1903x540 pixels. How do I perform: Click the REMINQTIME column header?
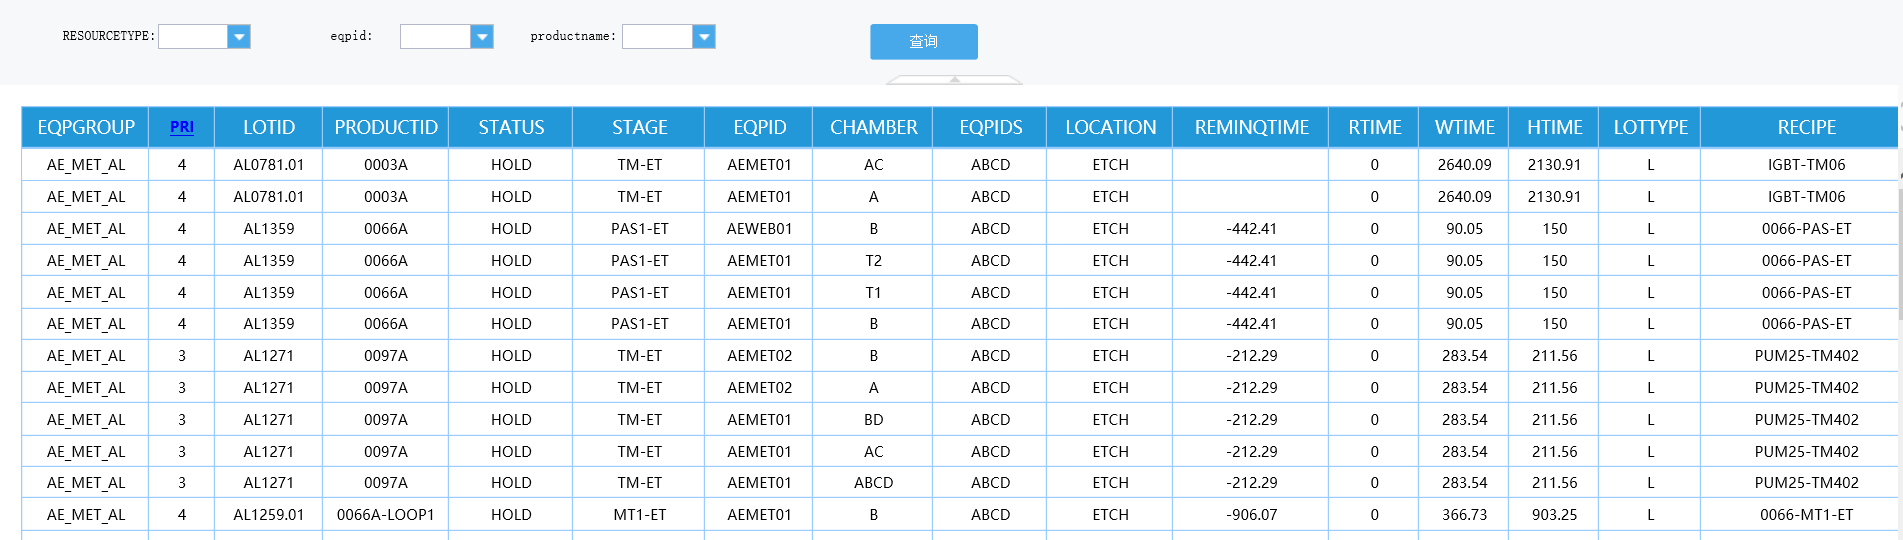pos(1251,127)
